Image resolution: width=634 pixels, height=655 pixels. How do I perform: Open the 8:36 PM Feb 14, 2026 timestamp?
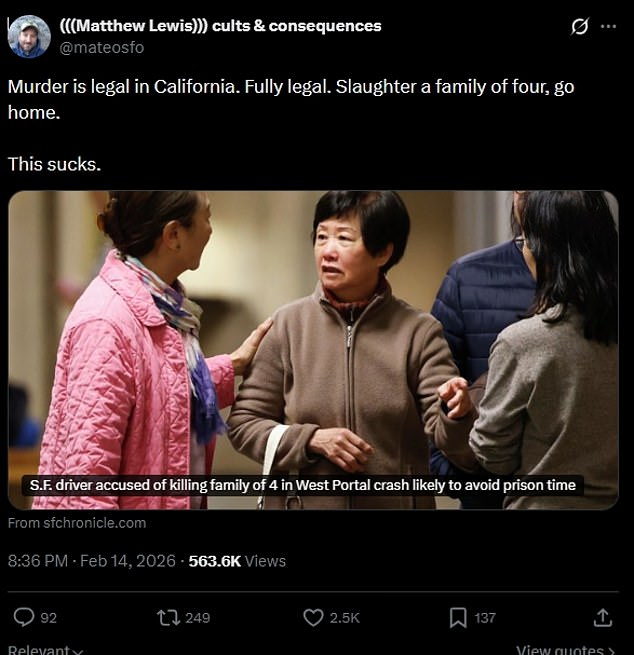91,561
